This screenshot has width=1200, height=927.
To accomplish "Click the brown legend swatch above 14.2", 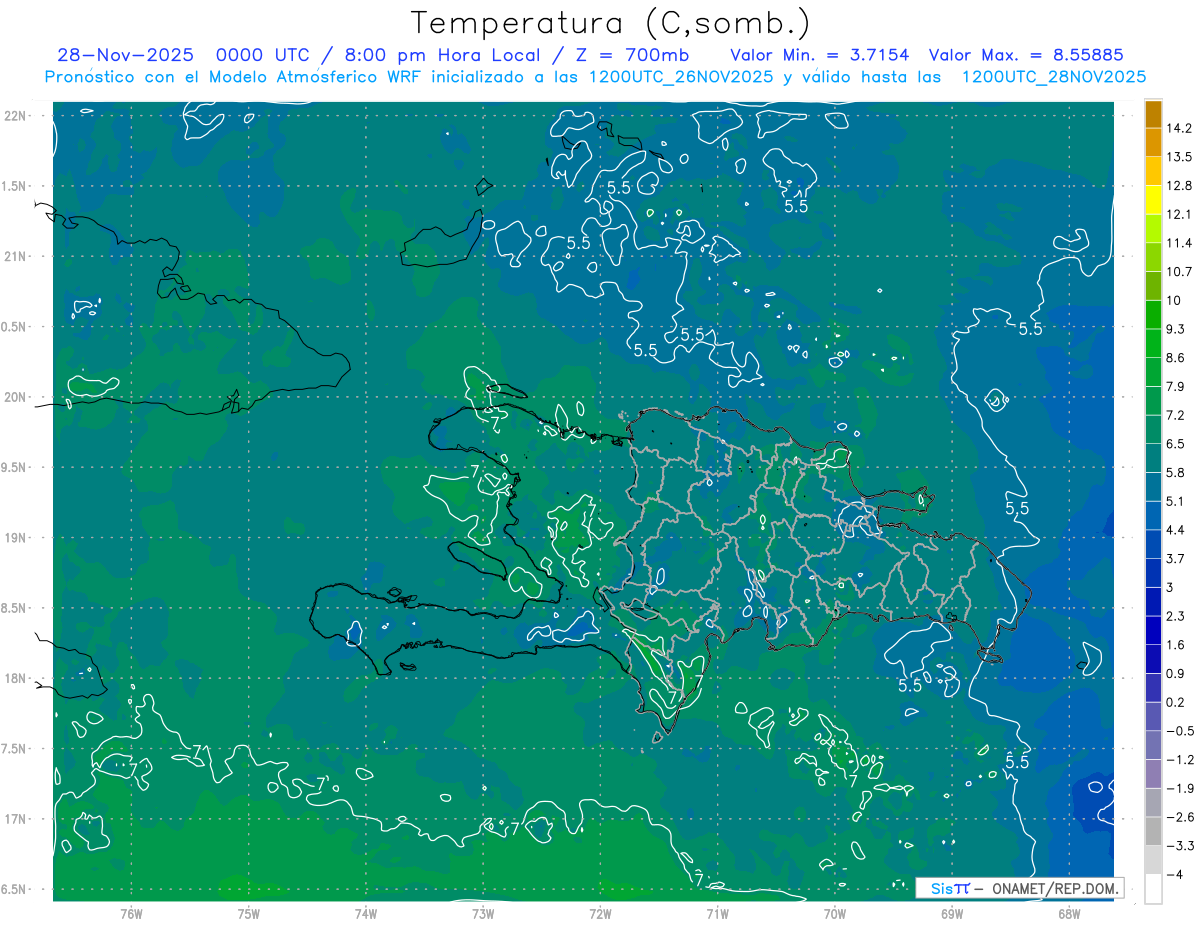I will (x=1153, y=114).
